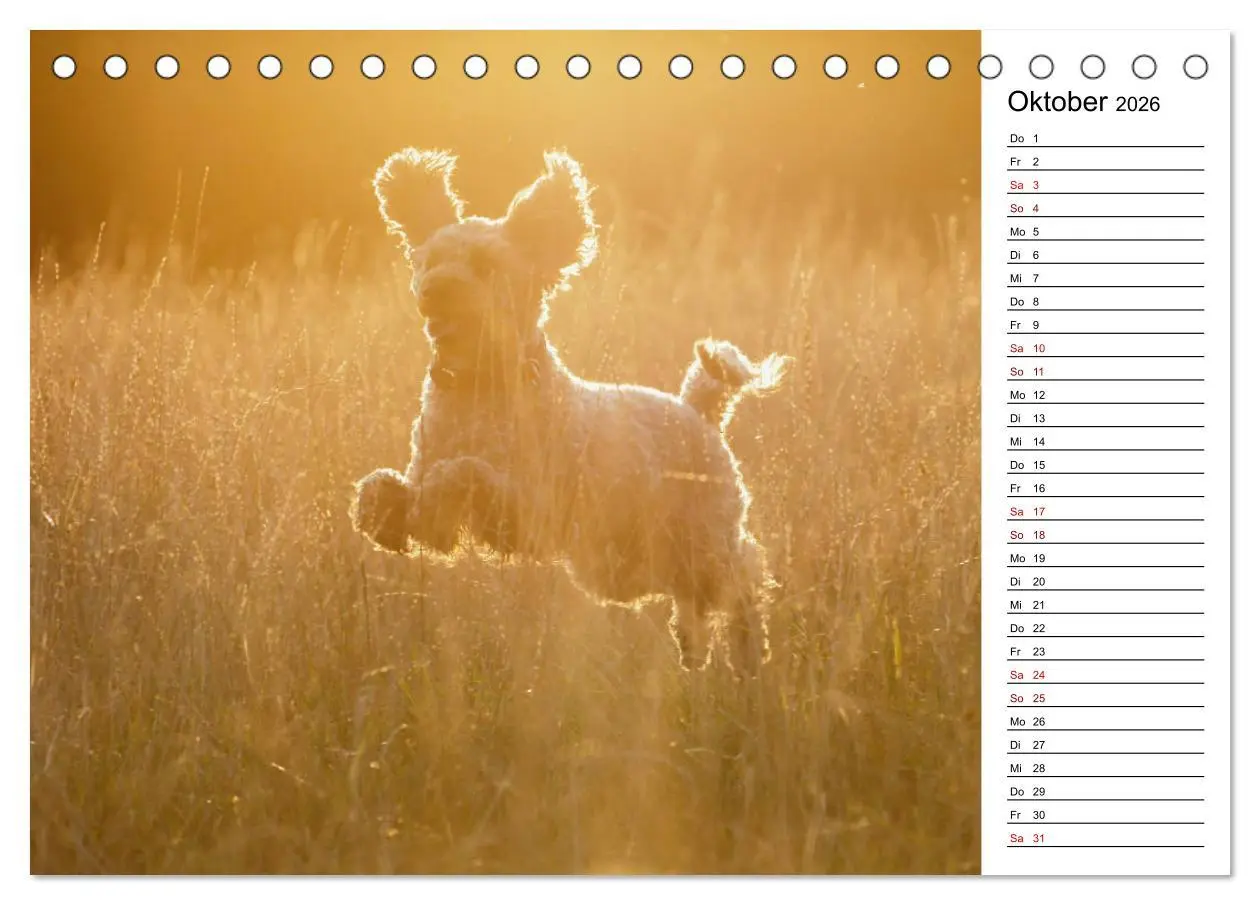Pick the red 'So 11' row
The width and height of the screenshot is (1260, 905).
[1105, 371]
